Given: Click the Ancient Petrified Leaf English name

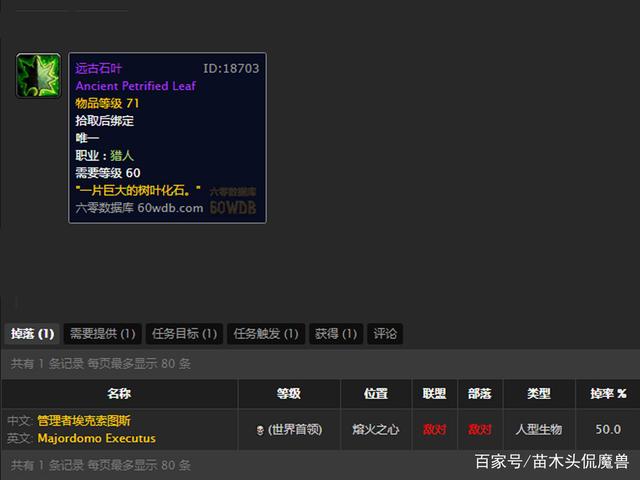Looking at the screenshot, I should 136,86.
